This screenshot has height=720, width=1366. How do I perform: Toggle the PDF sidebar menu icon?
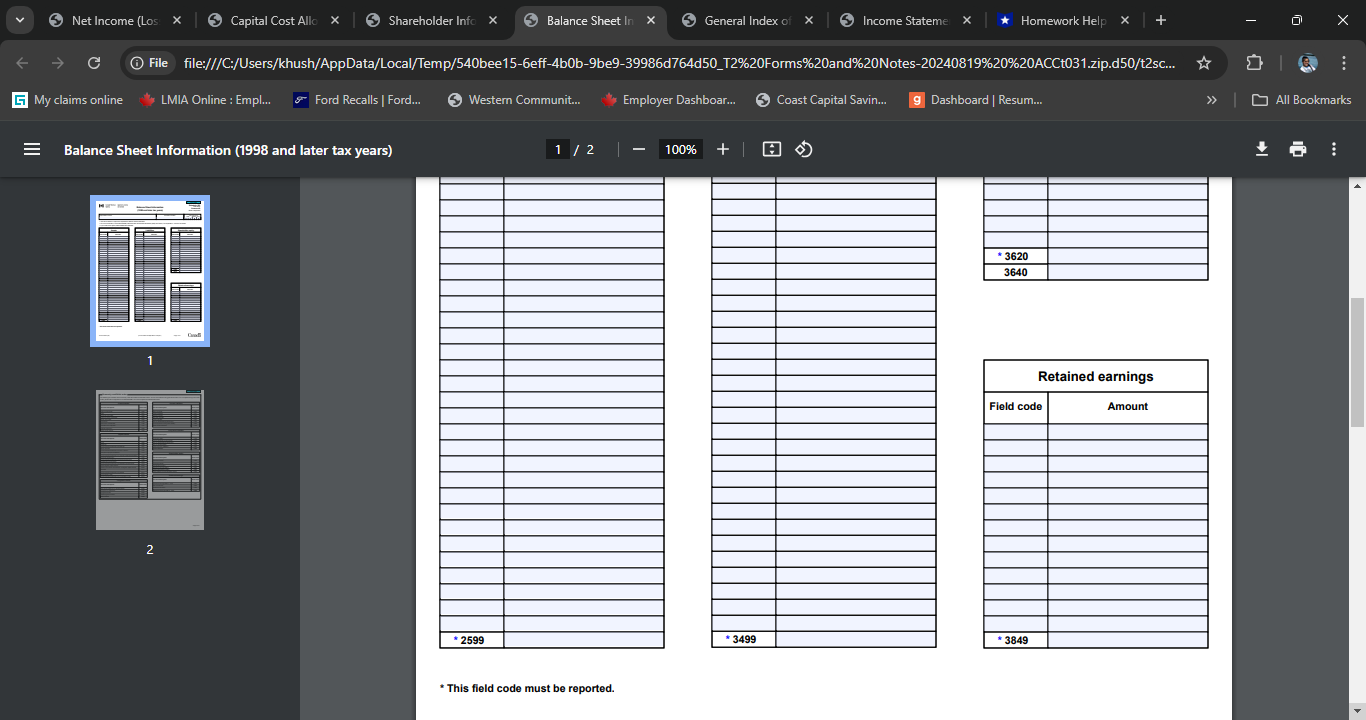click(x=32, y=149)
